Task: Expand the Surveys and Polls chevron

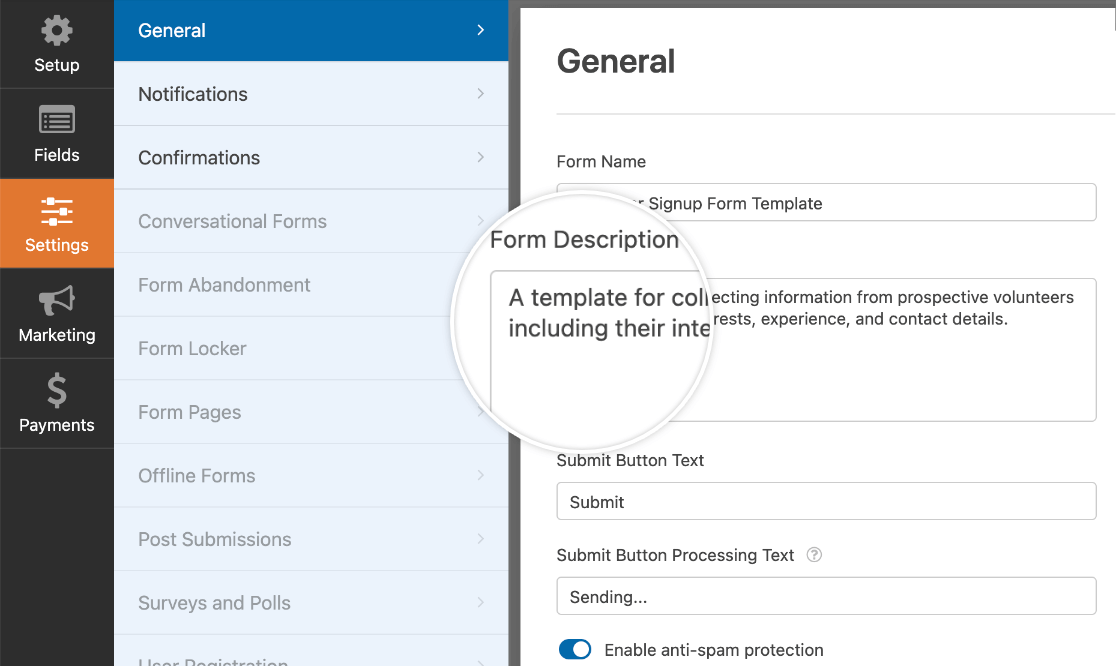Action: click(x=480, y=603)
